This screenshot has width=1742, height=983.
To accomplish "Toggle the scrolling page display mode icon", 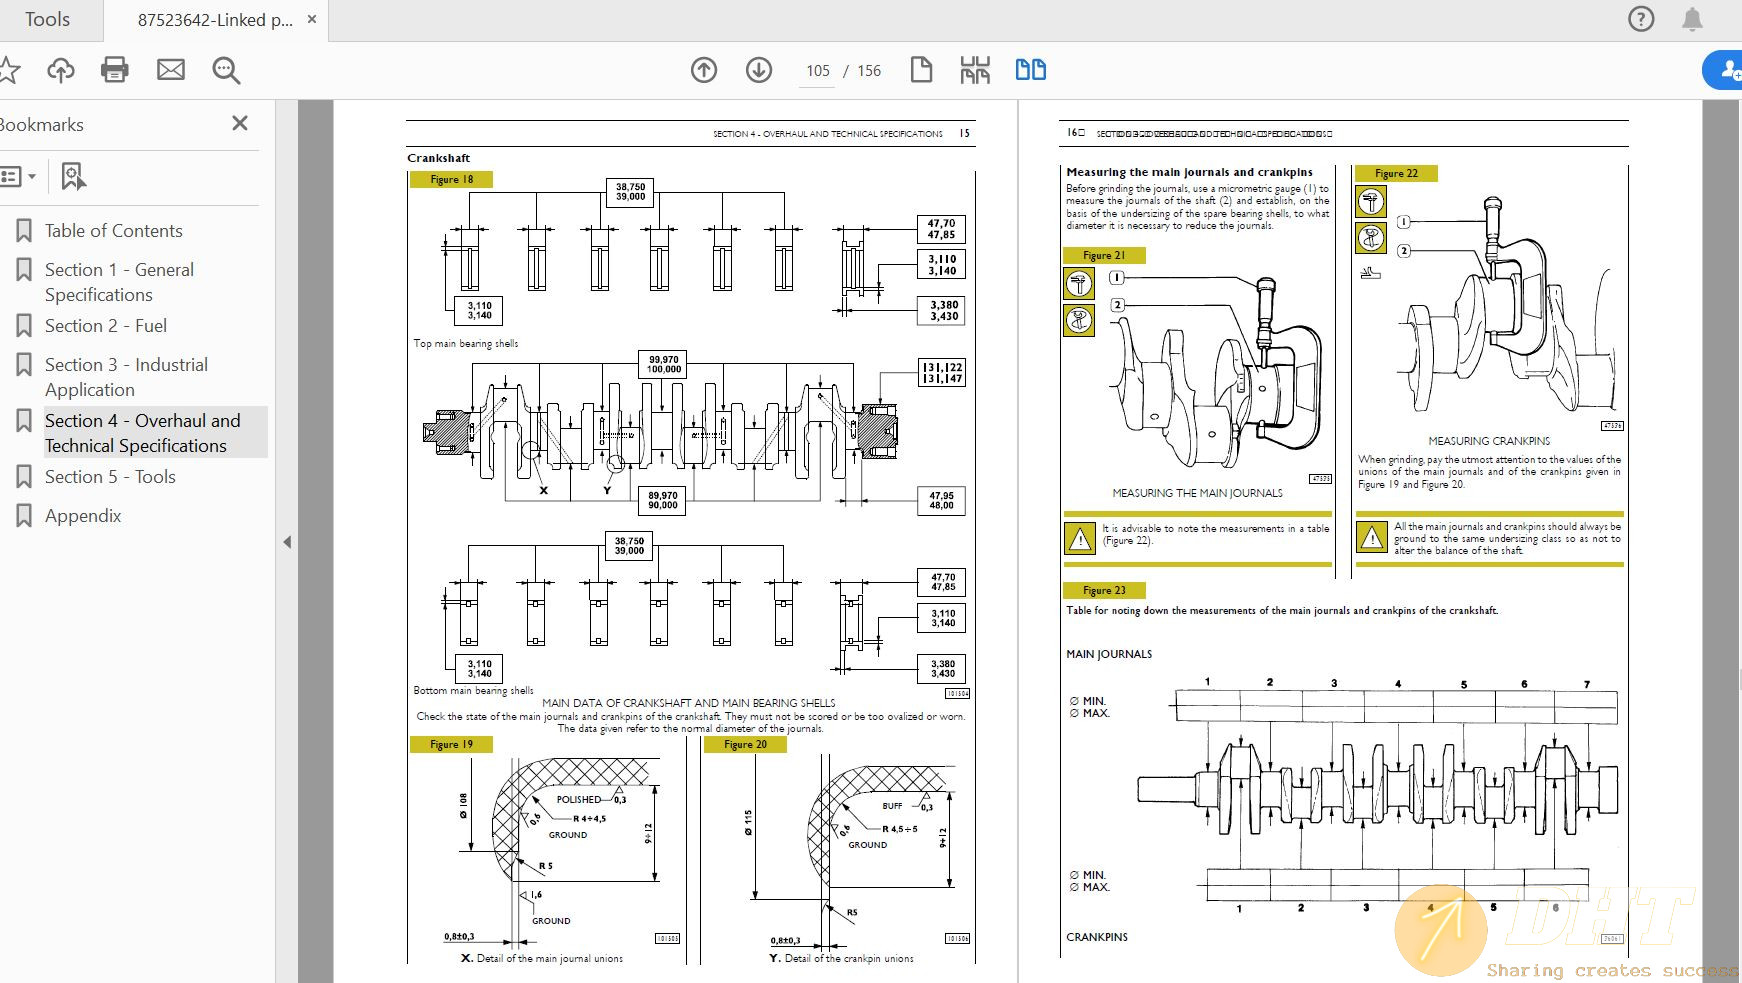I will (975, 70).
